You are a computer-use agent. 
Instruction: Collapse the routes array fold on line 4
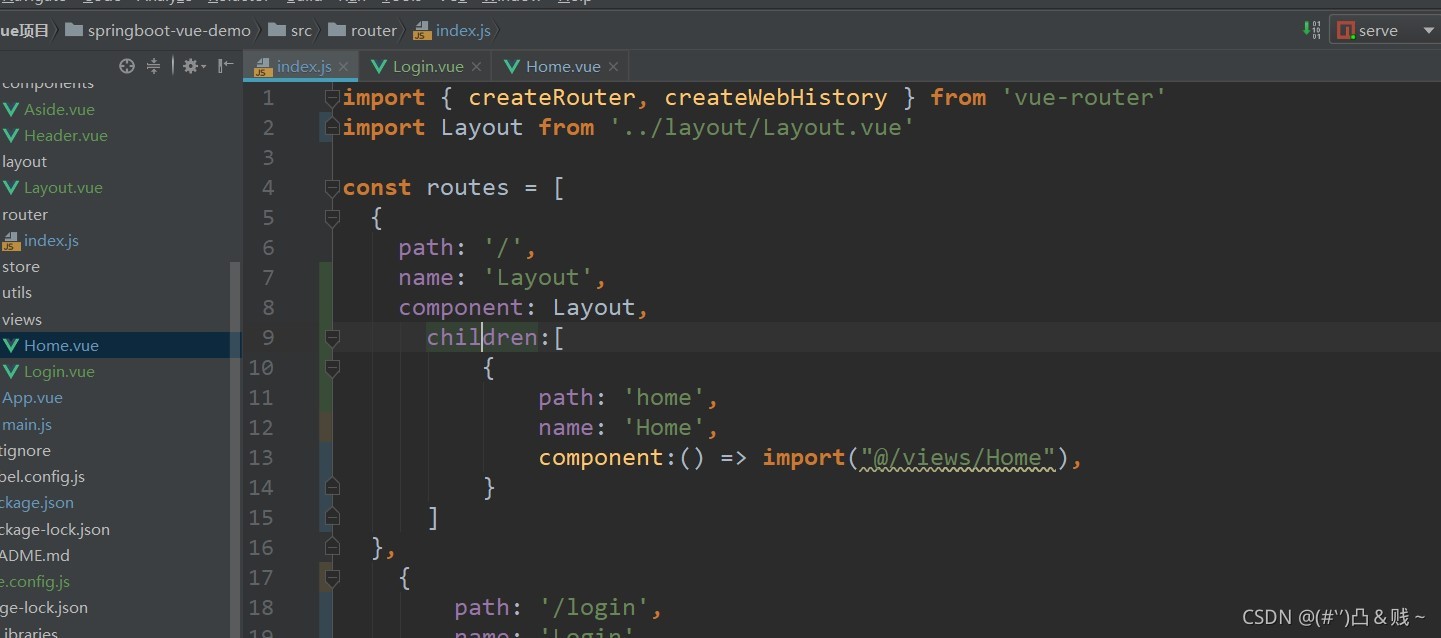332,187
